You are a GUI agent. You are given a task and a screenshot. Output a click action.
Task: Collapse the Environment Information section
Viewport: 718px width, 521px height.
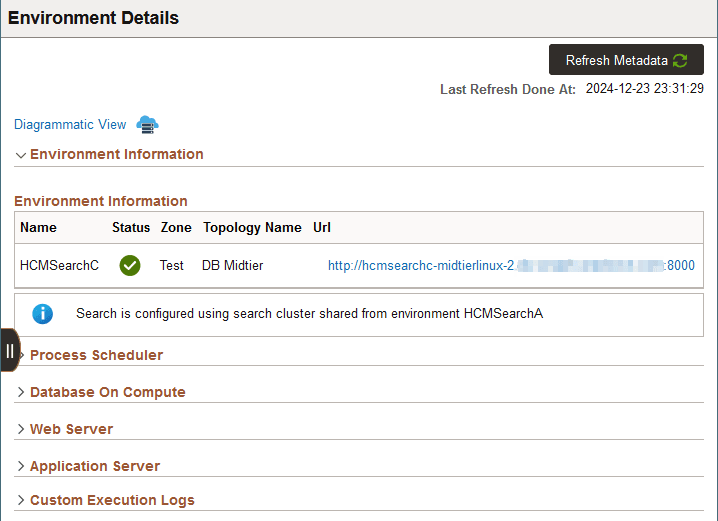pos(21,155)
